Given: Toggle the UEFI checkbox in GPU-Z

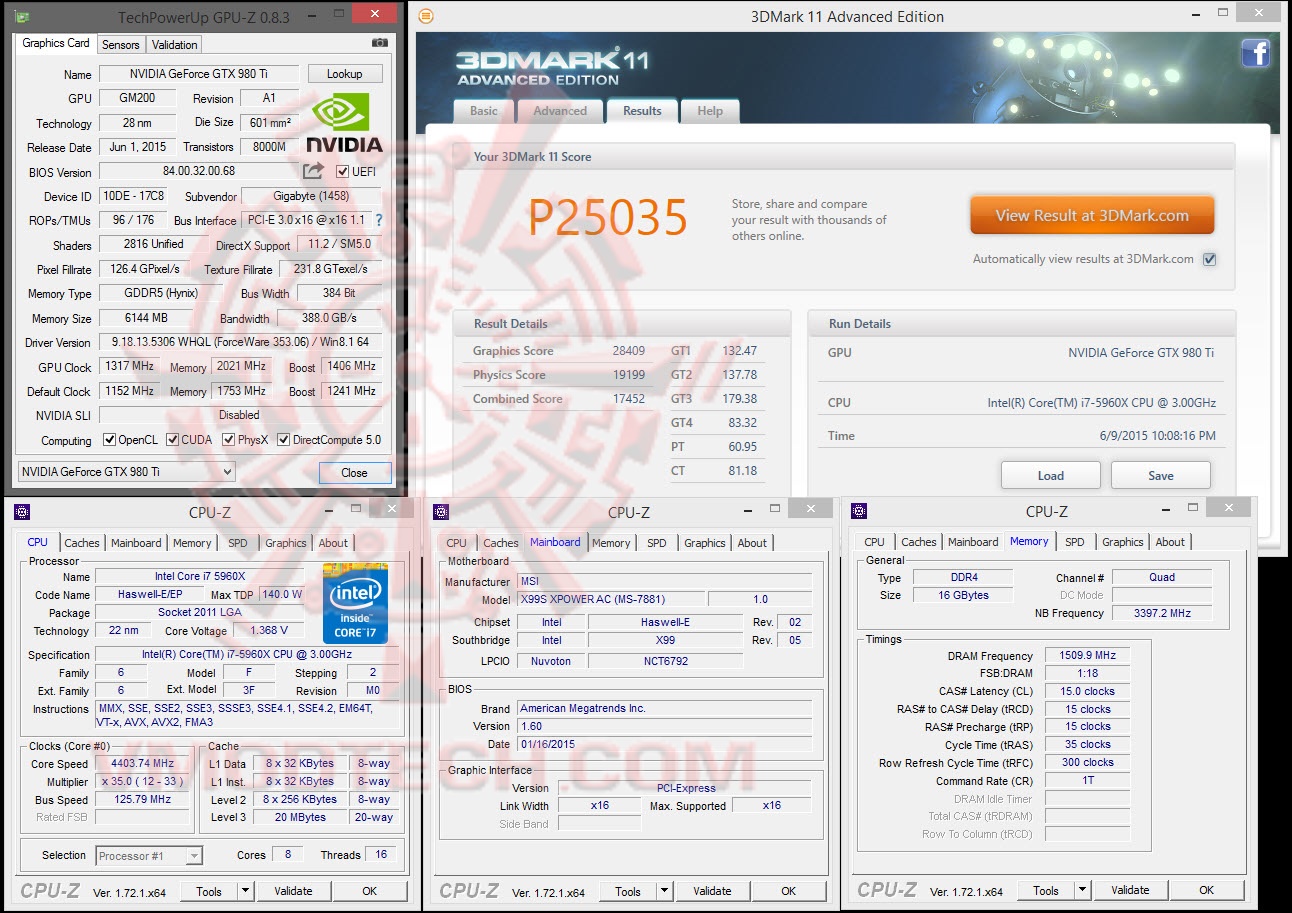Looking at the screenshot, I should [343, 171].
